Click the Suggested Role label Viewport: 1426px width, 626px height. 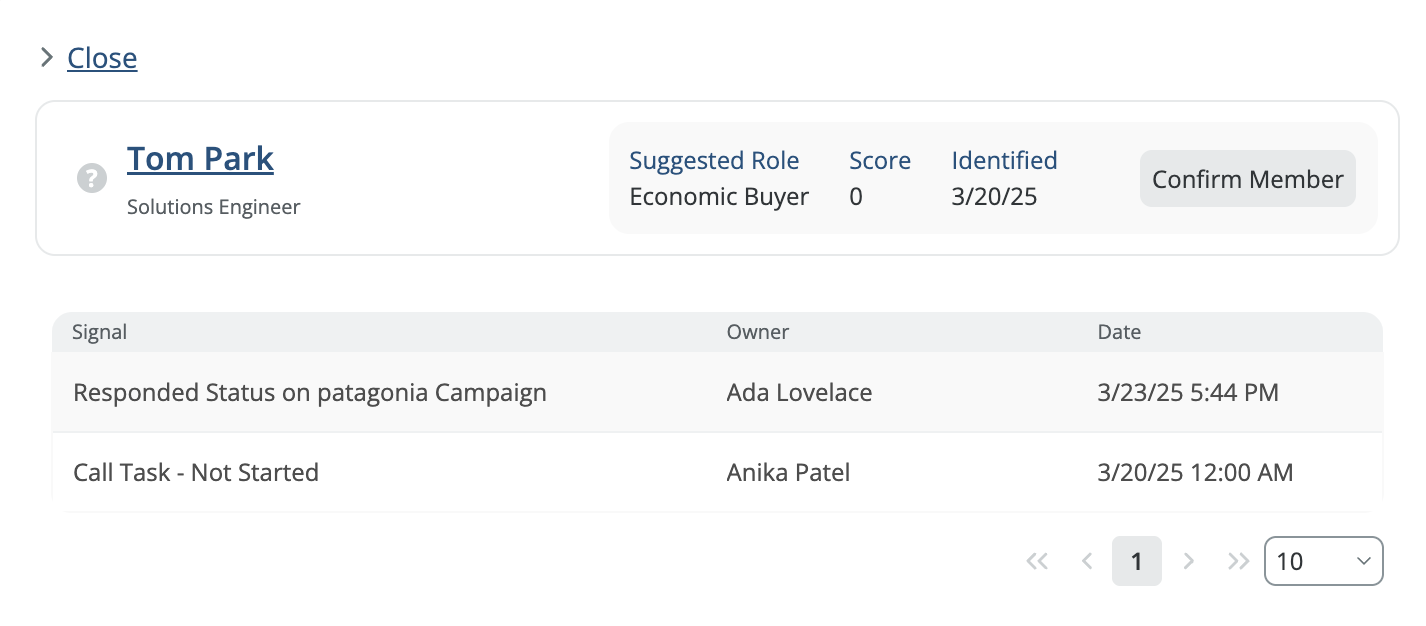coord(714,161)
